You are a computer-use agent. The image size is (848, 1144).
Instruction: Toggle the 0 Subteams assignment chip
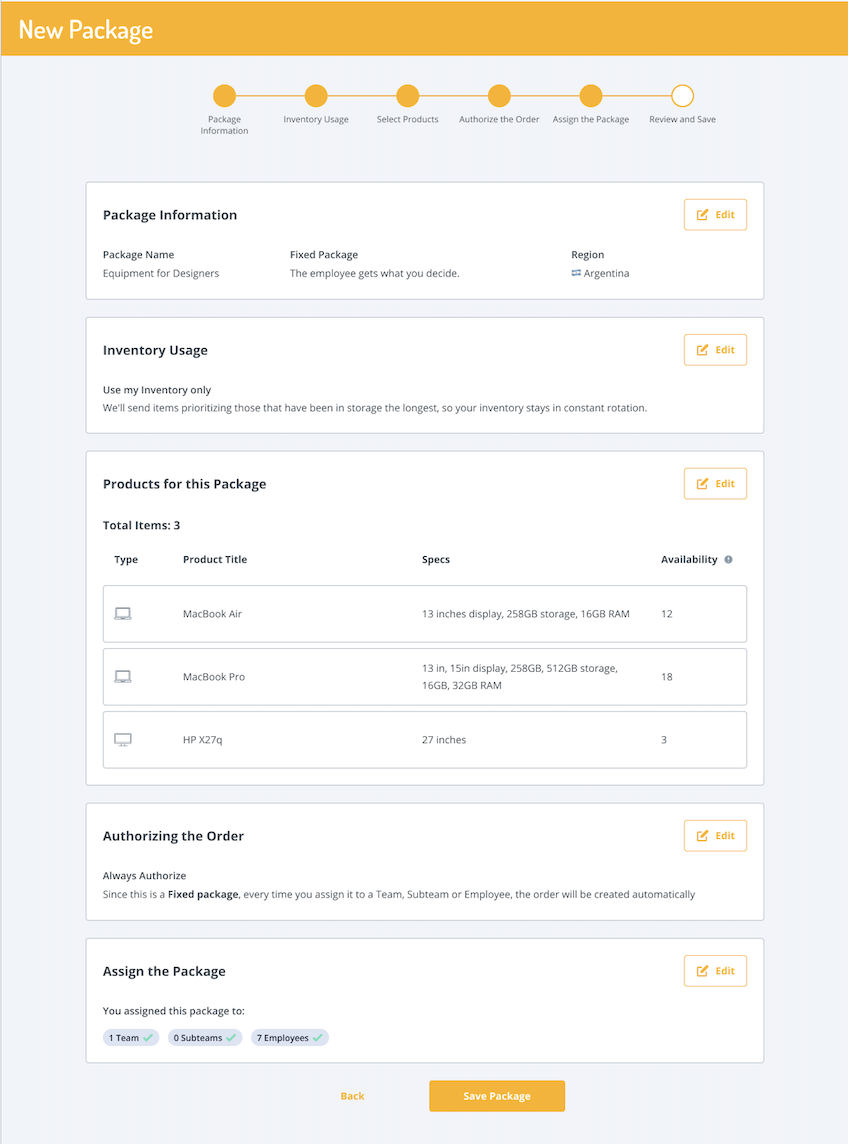[x=204, y=1037]
